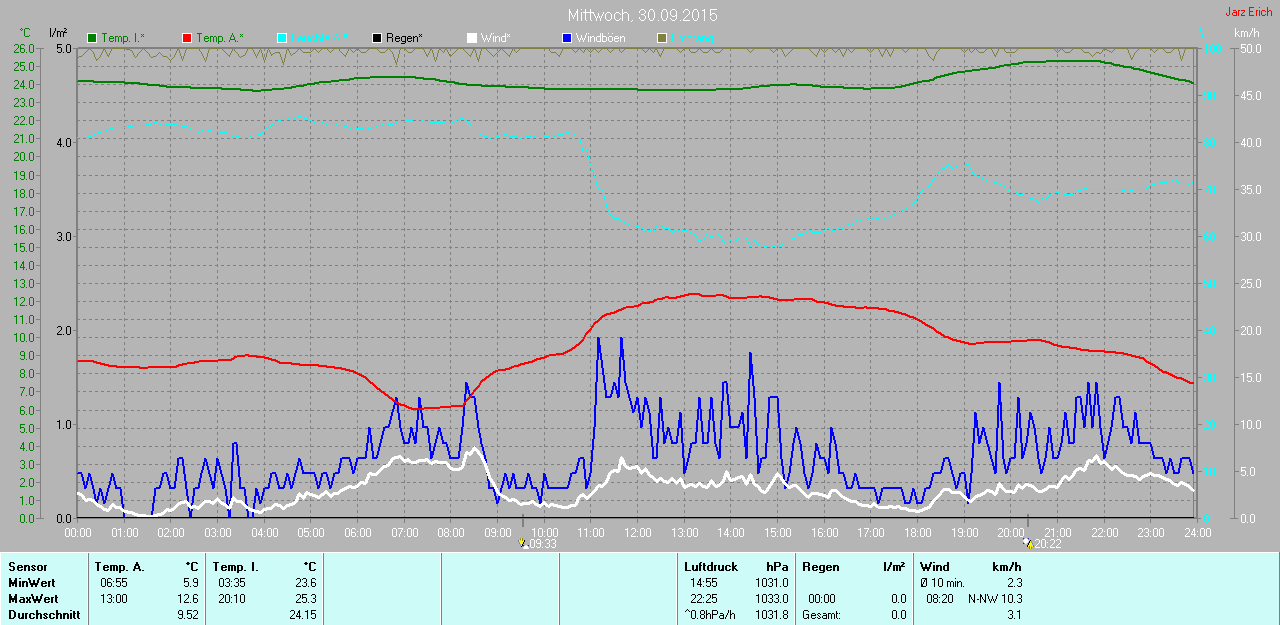Click the outdoor average value 9.52
Screen dimensions: 1280x625
(187, 615)
